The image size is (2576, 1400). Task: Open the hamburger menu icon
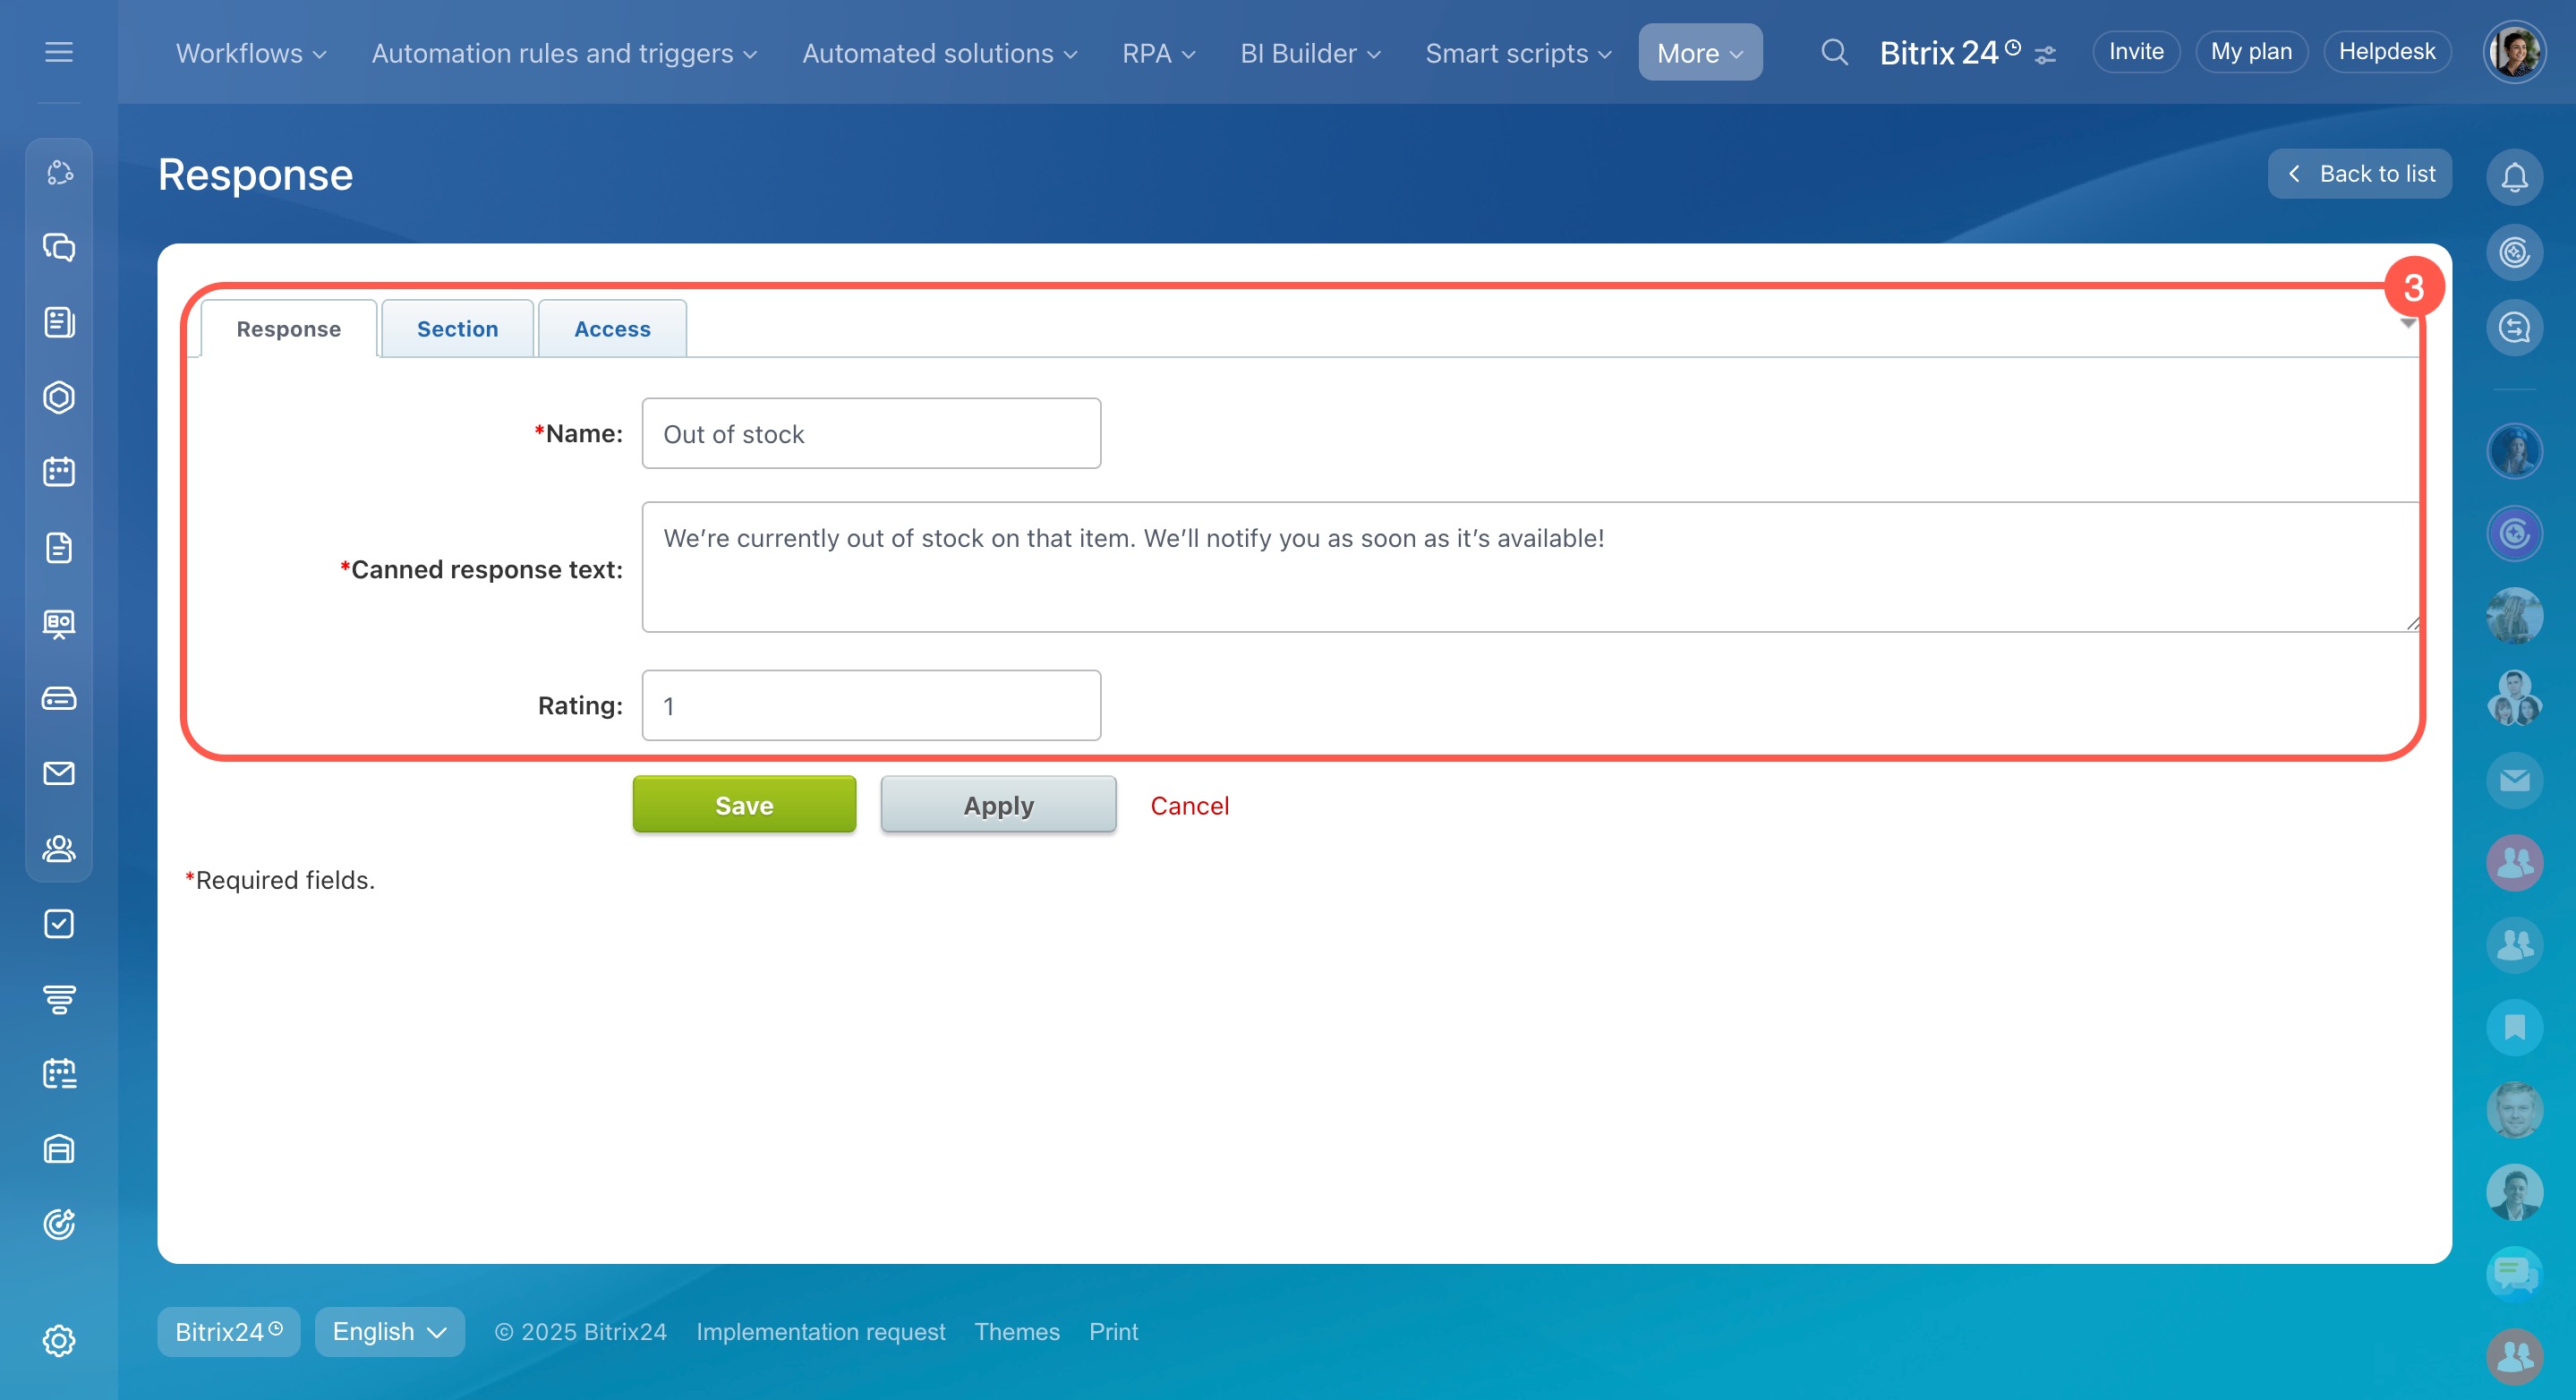point(59,52)
